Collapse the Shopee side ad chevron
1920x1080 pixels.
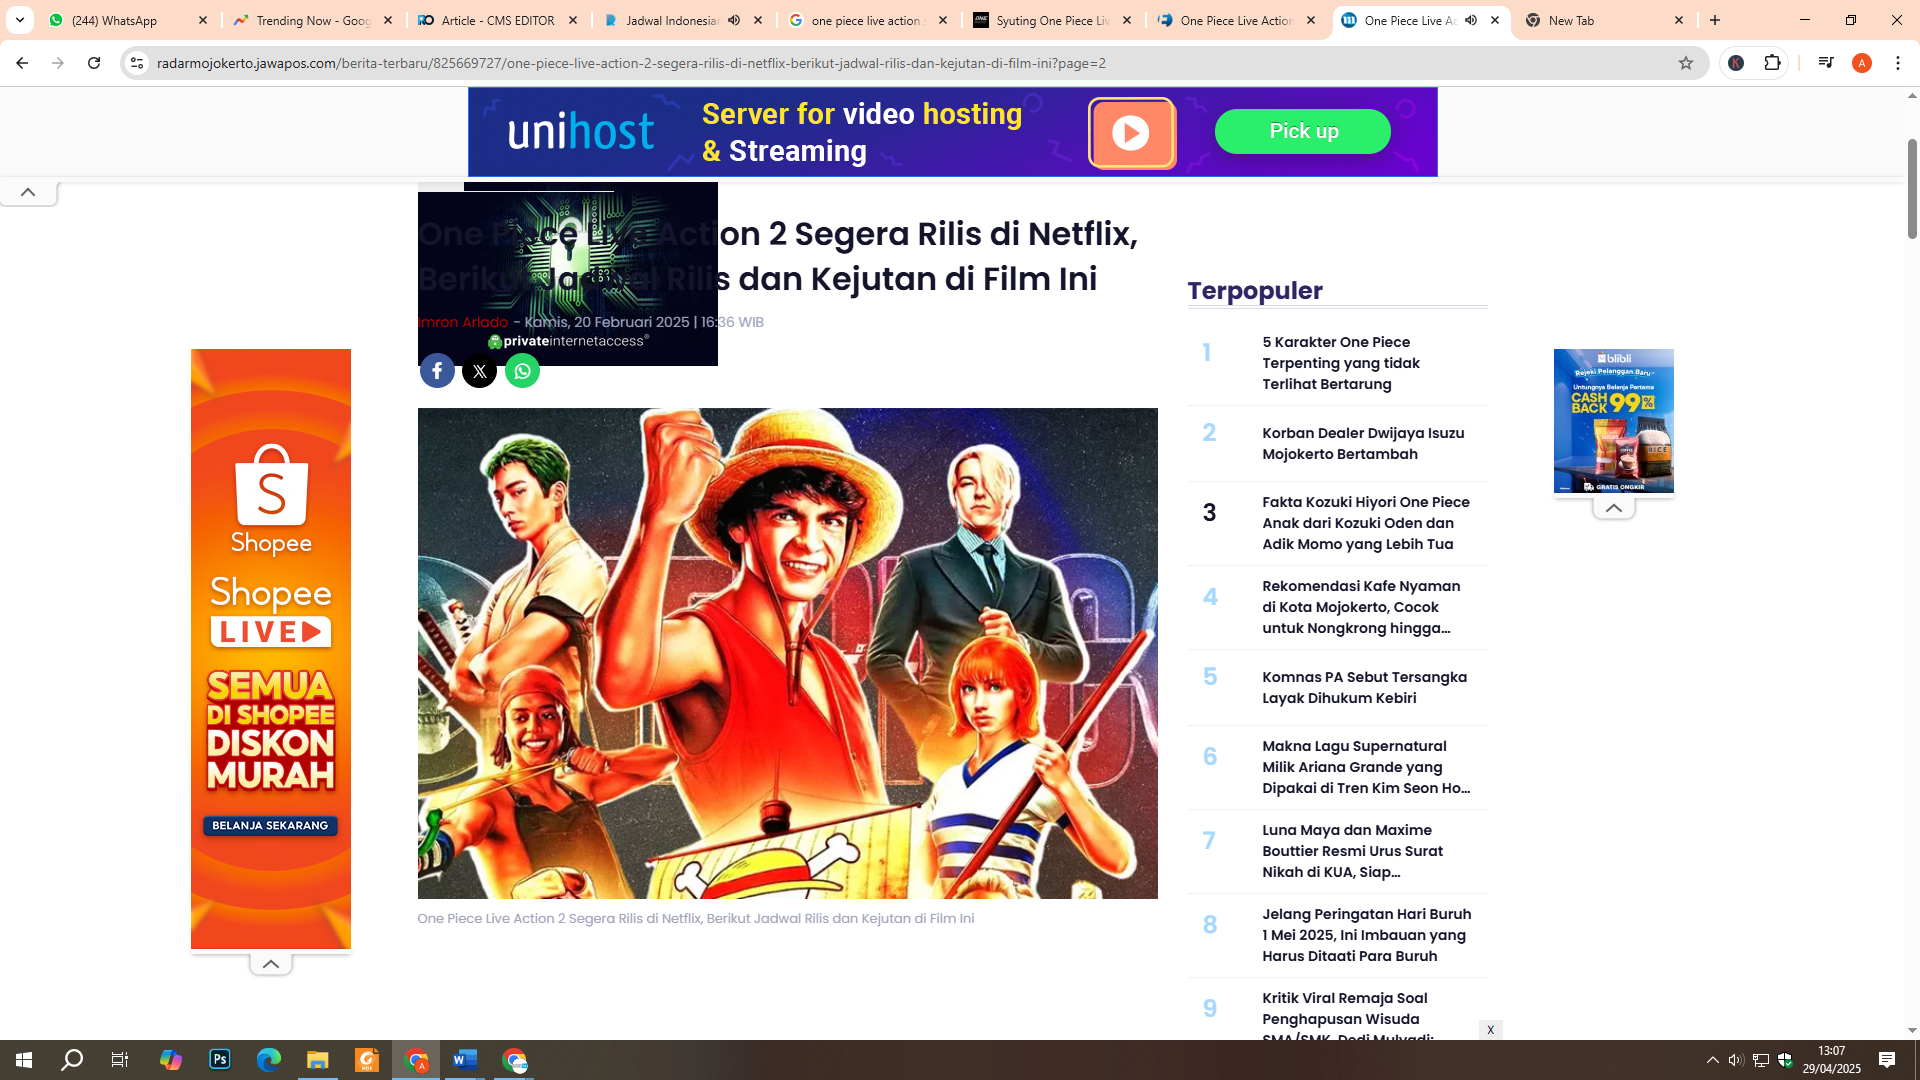pos(271,964)
